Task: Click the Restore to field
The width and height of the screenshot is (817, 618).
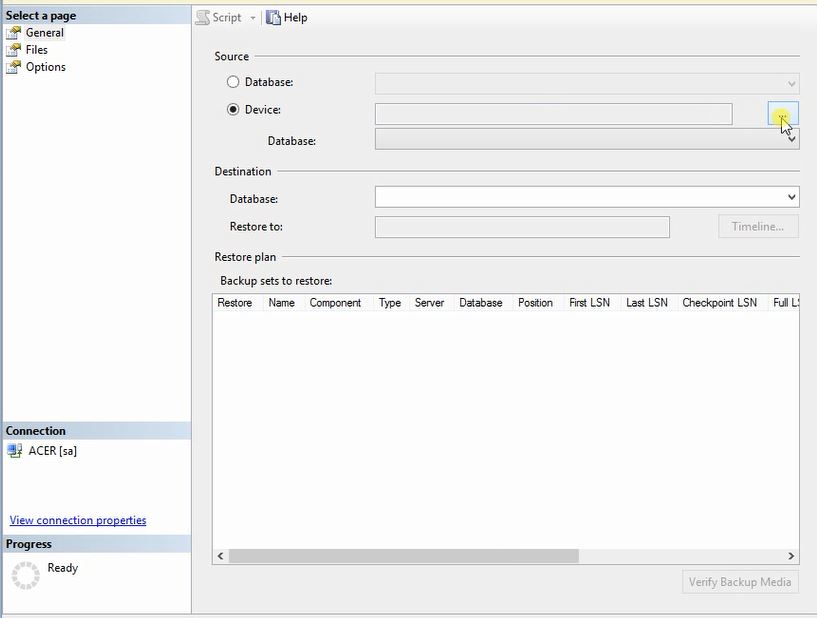Action: 522,227
